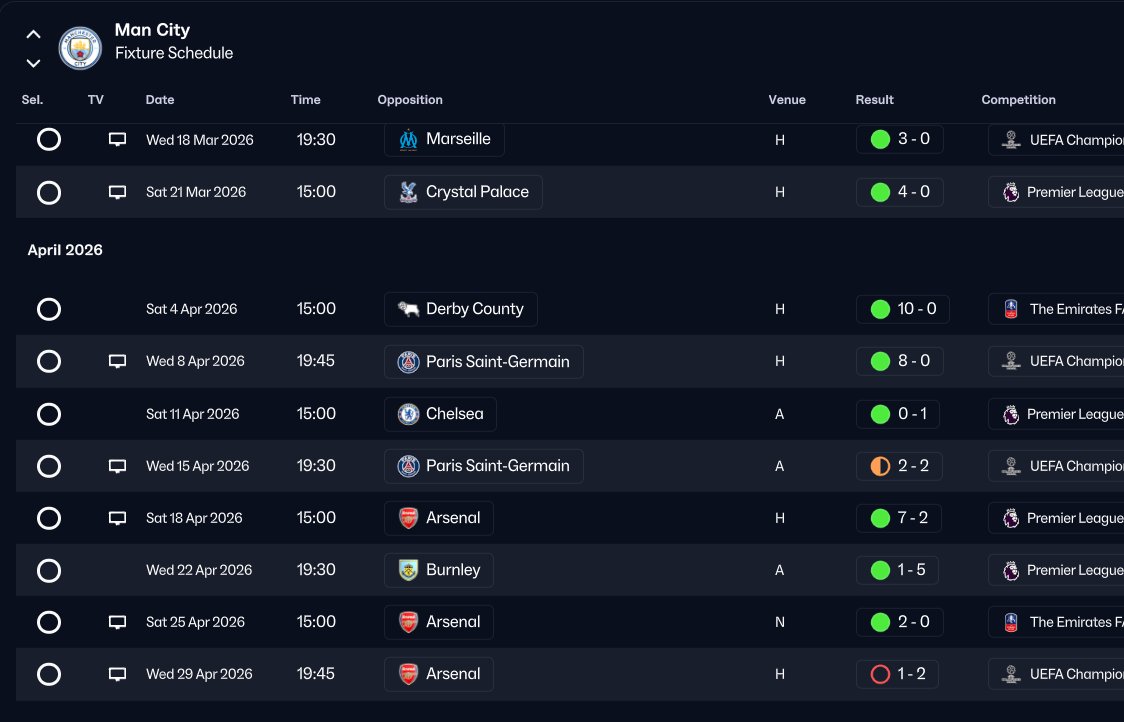Click the Chelsea club crest icon

click(408, 414)
